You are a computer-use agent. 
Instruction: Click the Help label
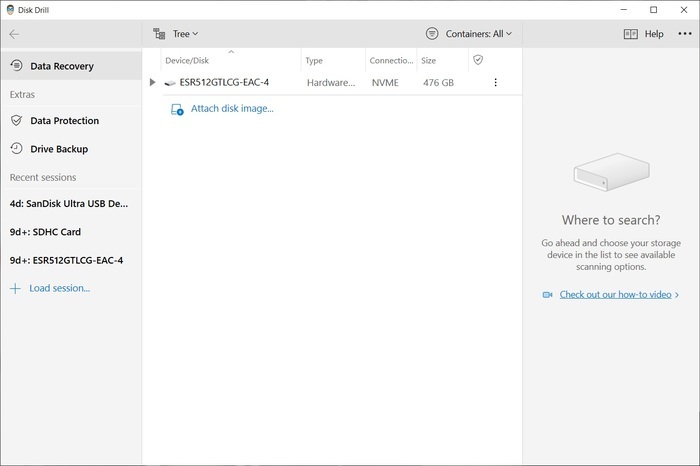point(654,34)
